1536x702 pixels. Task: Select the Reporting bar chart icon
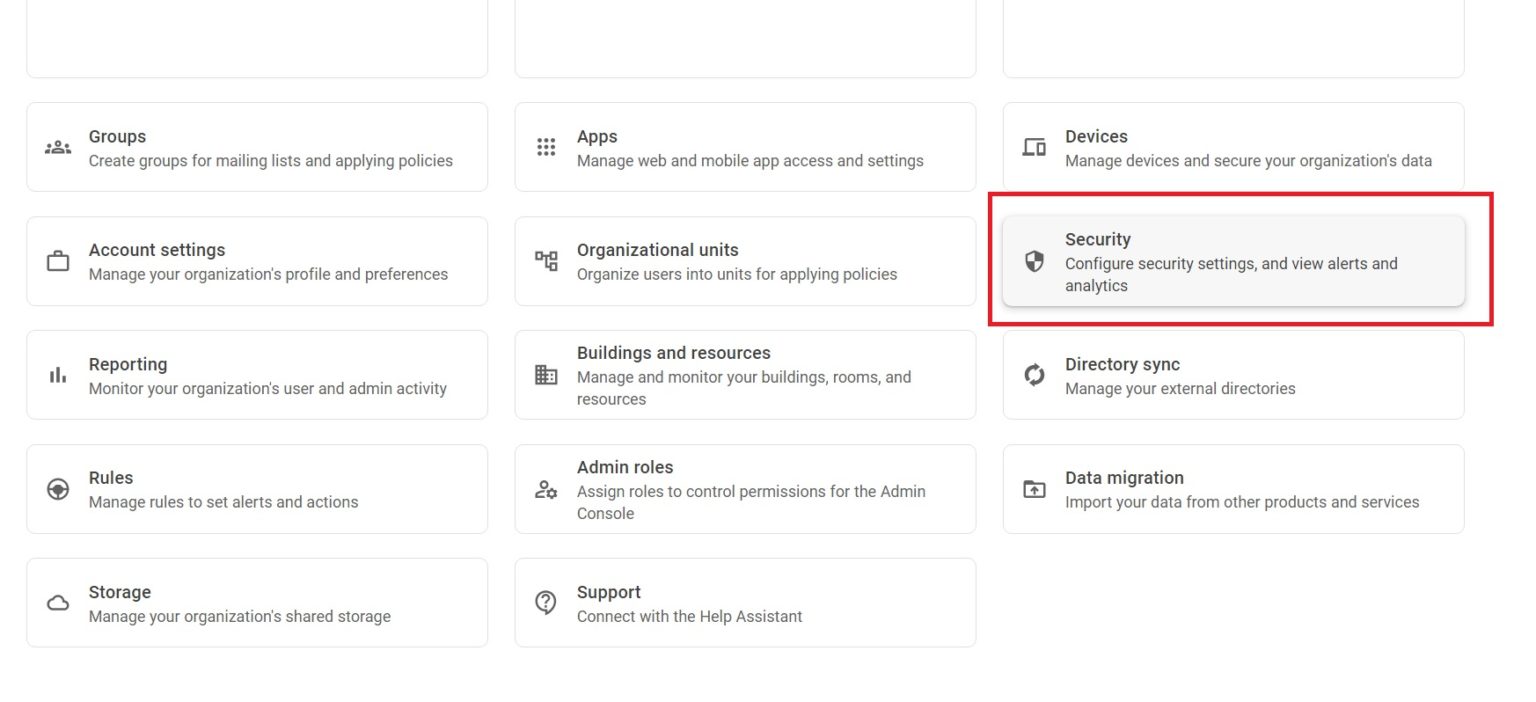coord(57,374)
